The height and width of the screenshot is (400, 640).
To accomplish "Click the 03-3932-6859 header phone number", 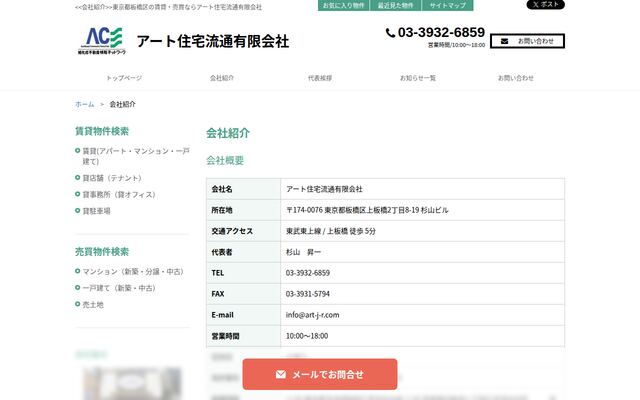I will point(441,32).
